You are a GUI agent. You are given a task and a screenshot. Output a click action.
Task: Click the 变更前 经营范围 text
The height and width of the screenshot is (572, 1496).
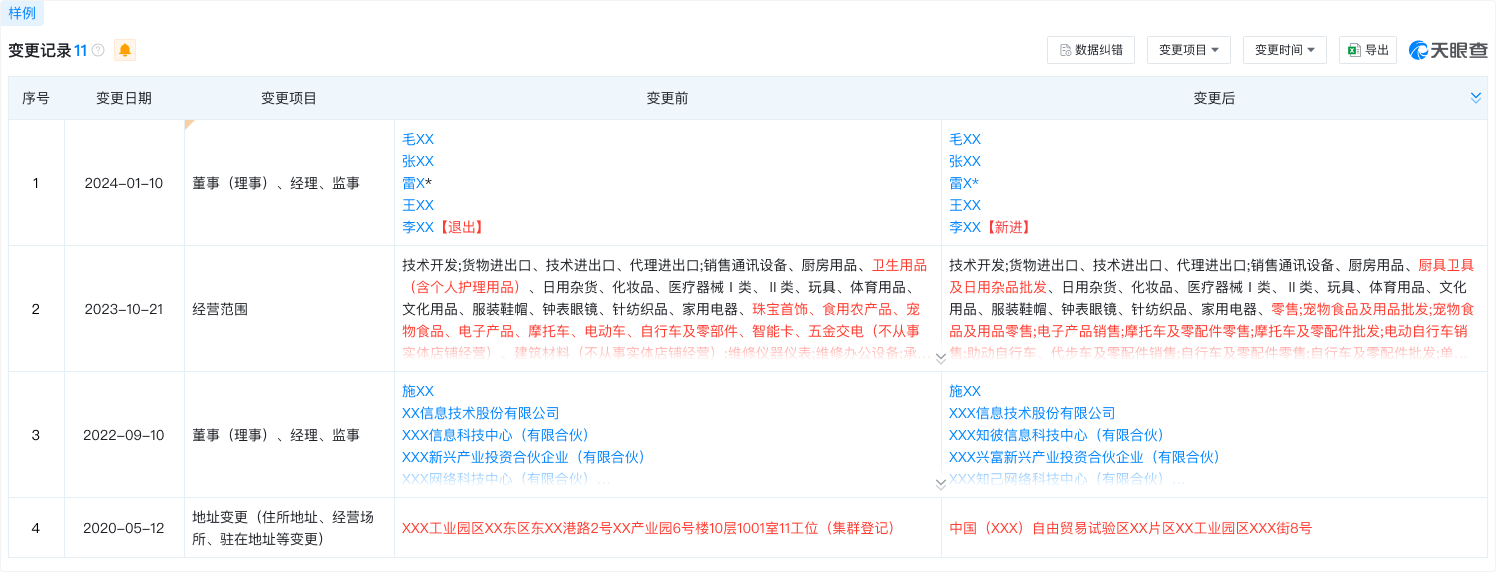point(665,309)
